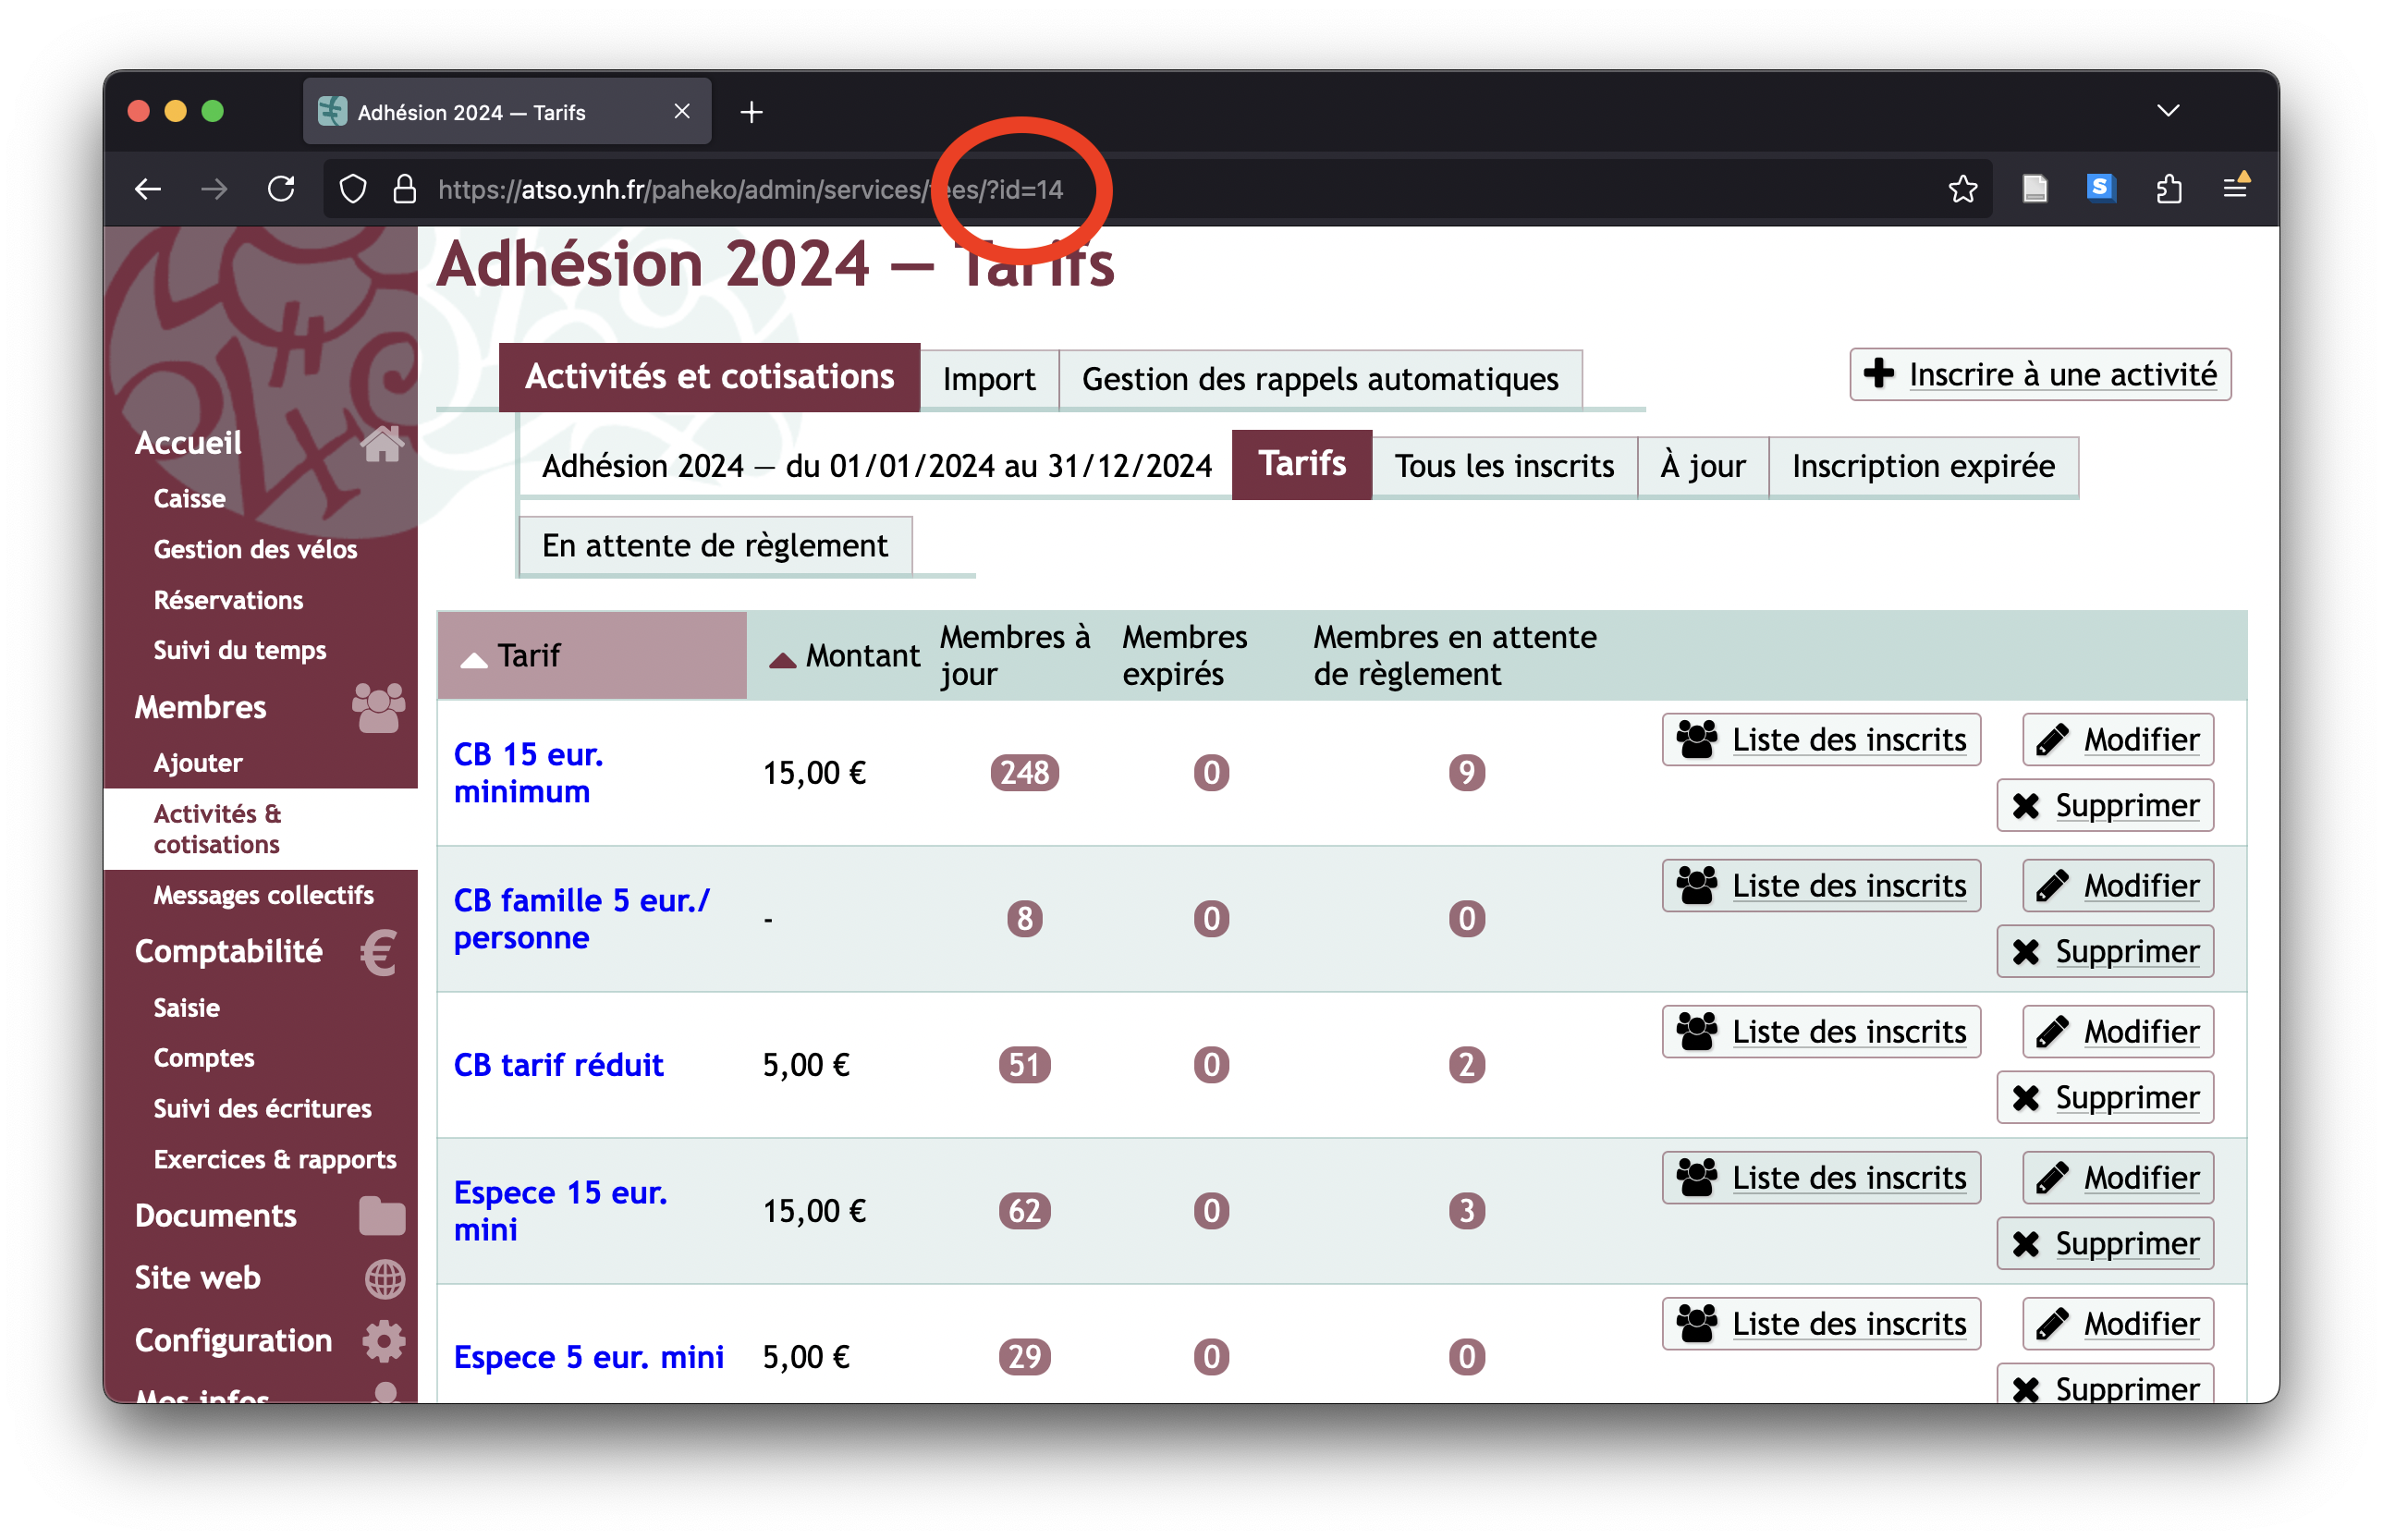
Task: Click the 248 members-up-to-date badge
Action: [1024, 773]
